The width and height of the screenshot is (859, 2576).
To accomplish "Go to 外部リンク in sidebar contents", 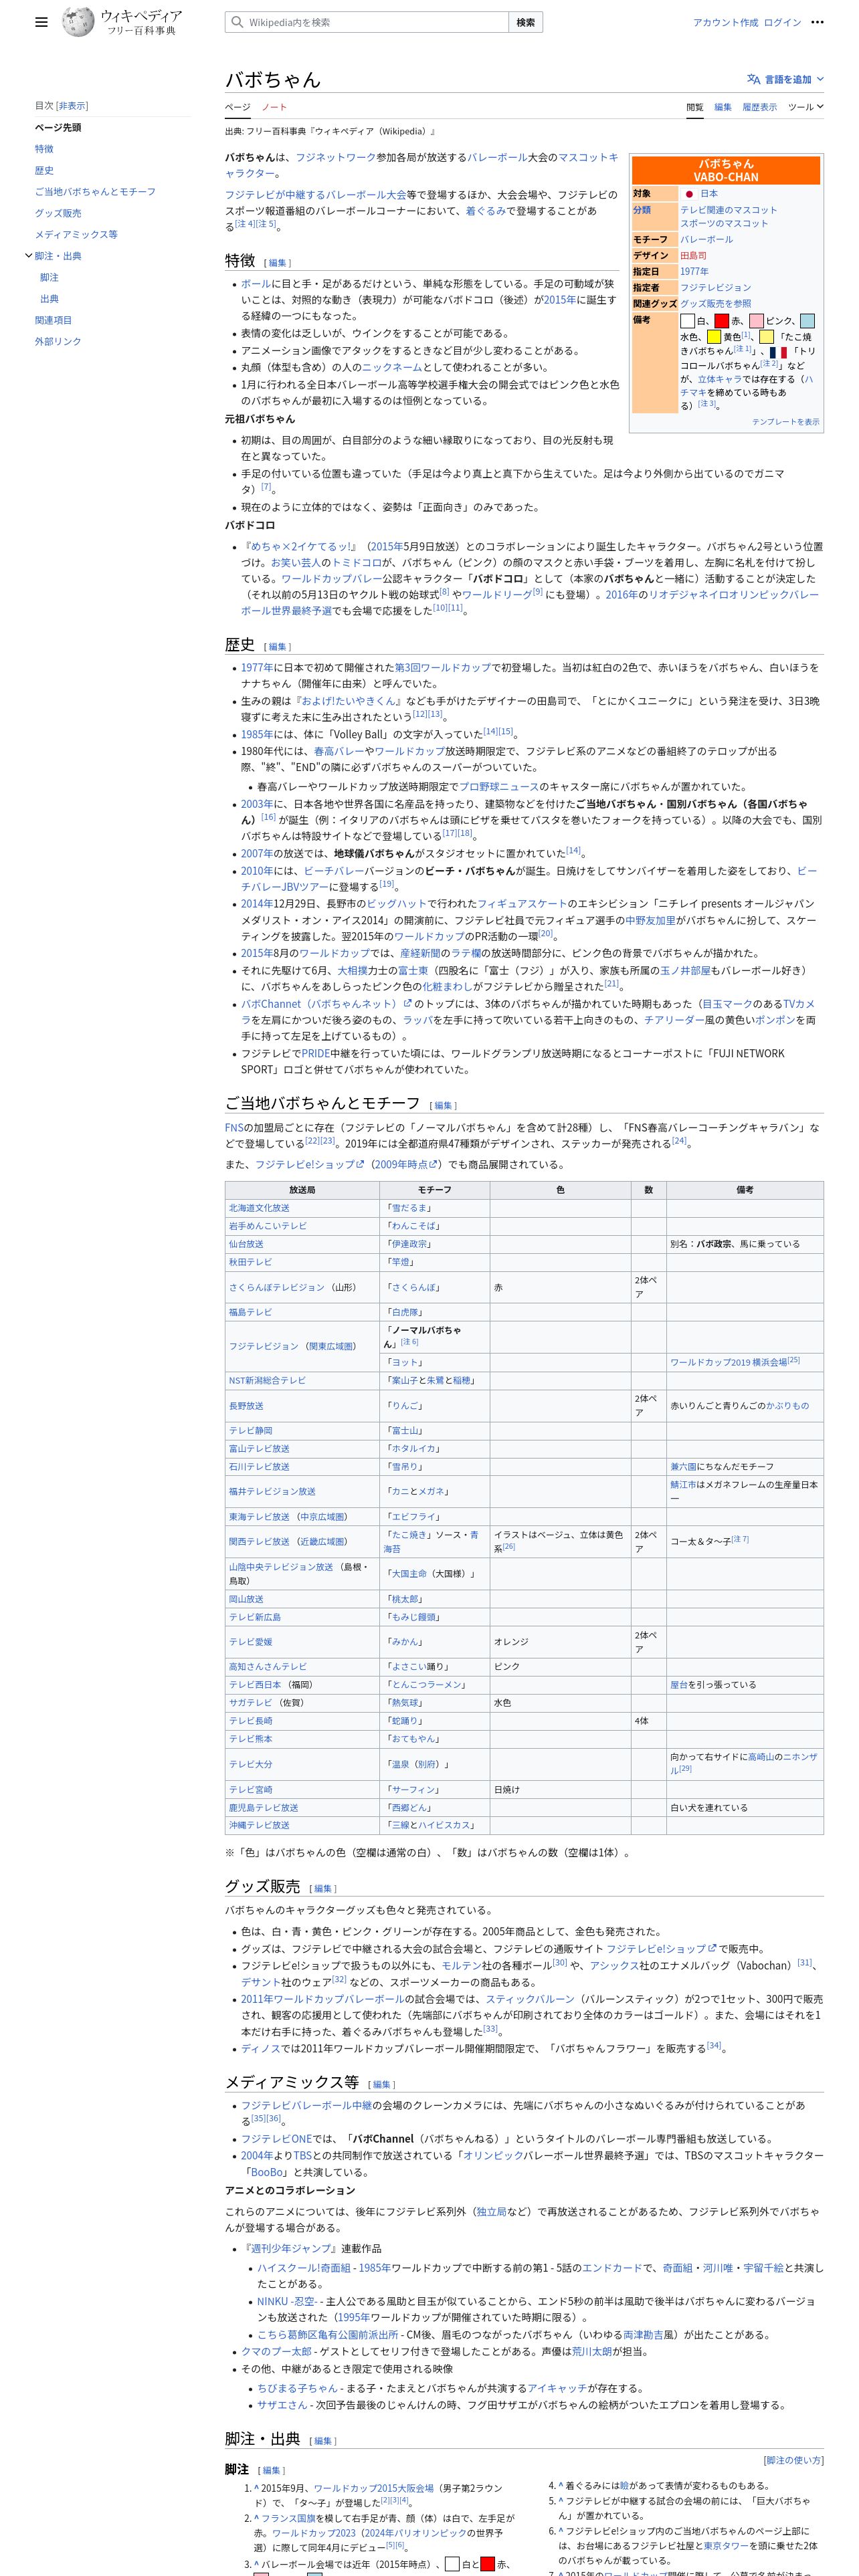I will click(x=58, y=341).
